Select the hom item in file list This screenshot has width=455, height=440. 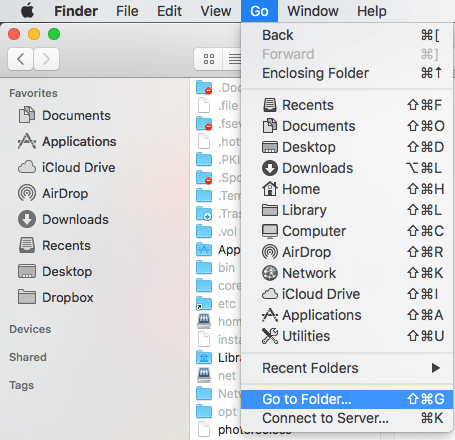(x=217, y=321)
